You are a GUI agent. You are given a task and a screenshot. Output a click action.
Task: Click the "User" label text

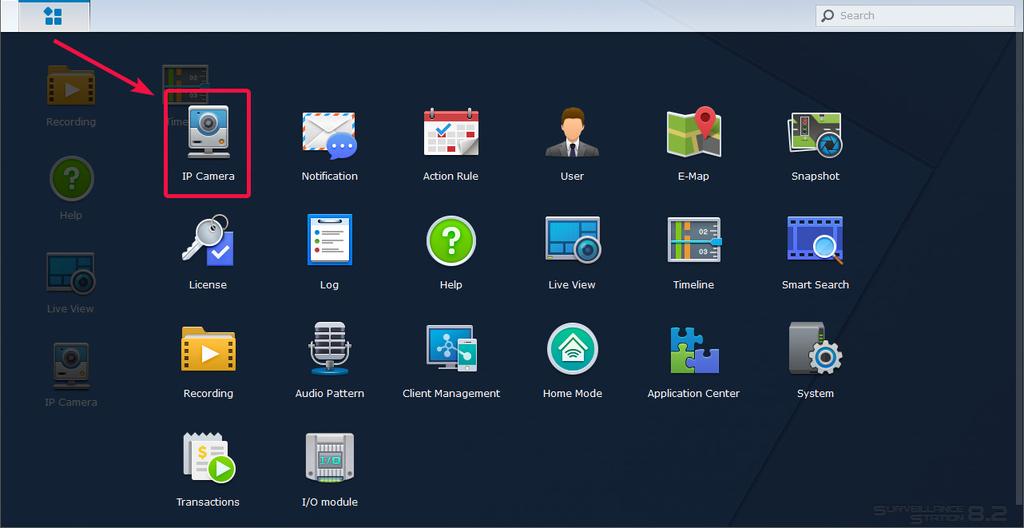pyautogui.click(x=572, y=176)
